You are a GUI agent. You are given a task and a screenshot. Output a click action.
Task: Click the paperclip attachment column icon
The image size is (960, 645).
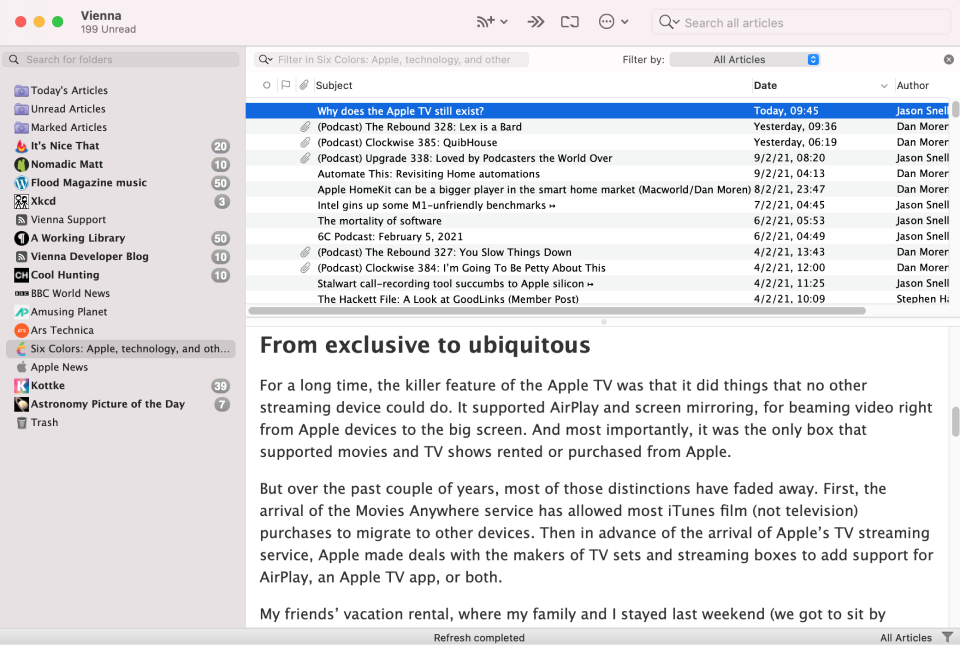pyautogui.click(x=303, y=85)
